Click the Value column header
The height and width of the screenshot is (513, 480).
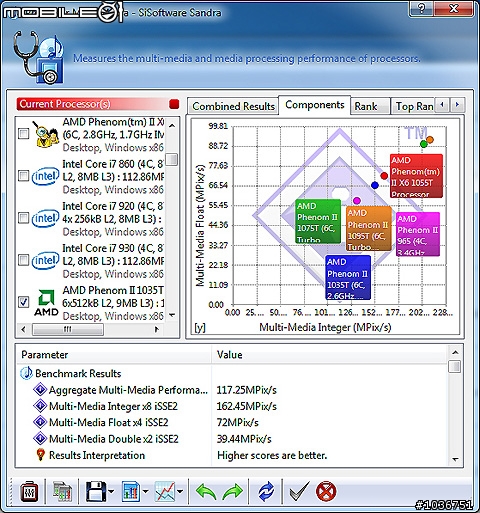point(330,355)
